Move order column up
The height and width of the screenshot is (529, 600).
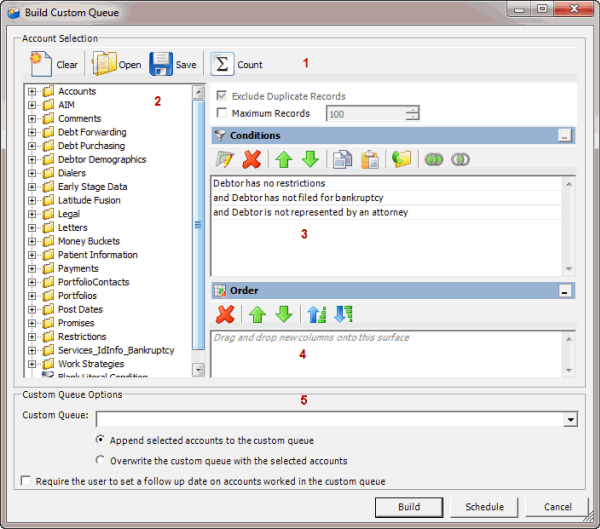click(257, 314)
